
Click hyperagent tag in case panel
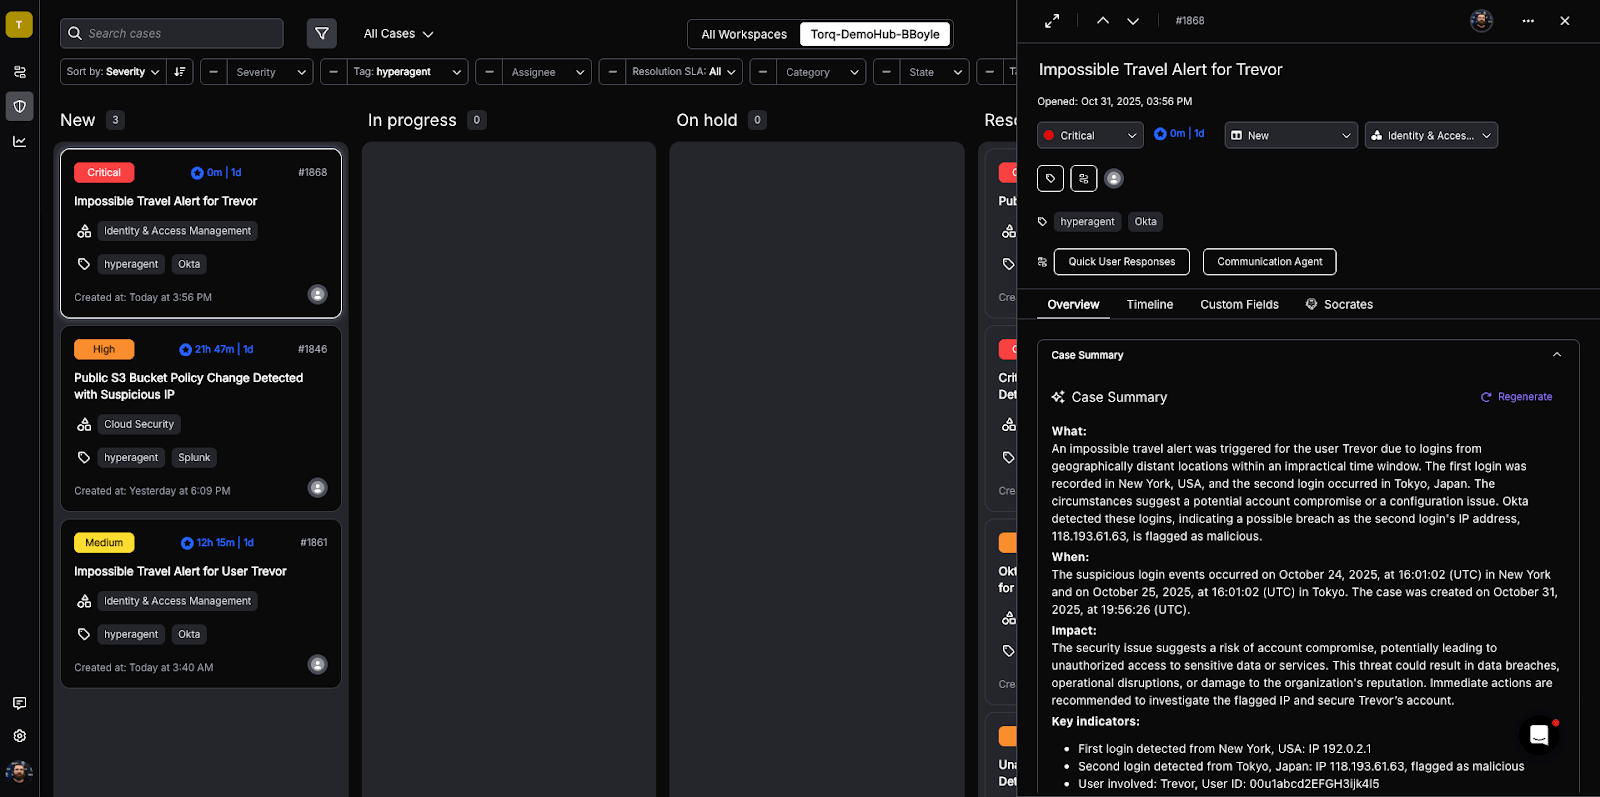pos(1087,222)
